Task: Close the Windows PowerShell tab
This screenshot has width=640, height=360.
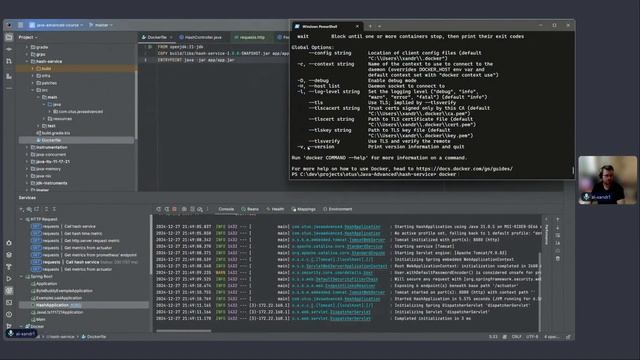Action: coord(357,26)
